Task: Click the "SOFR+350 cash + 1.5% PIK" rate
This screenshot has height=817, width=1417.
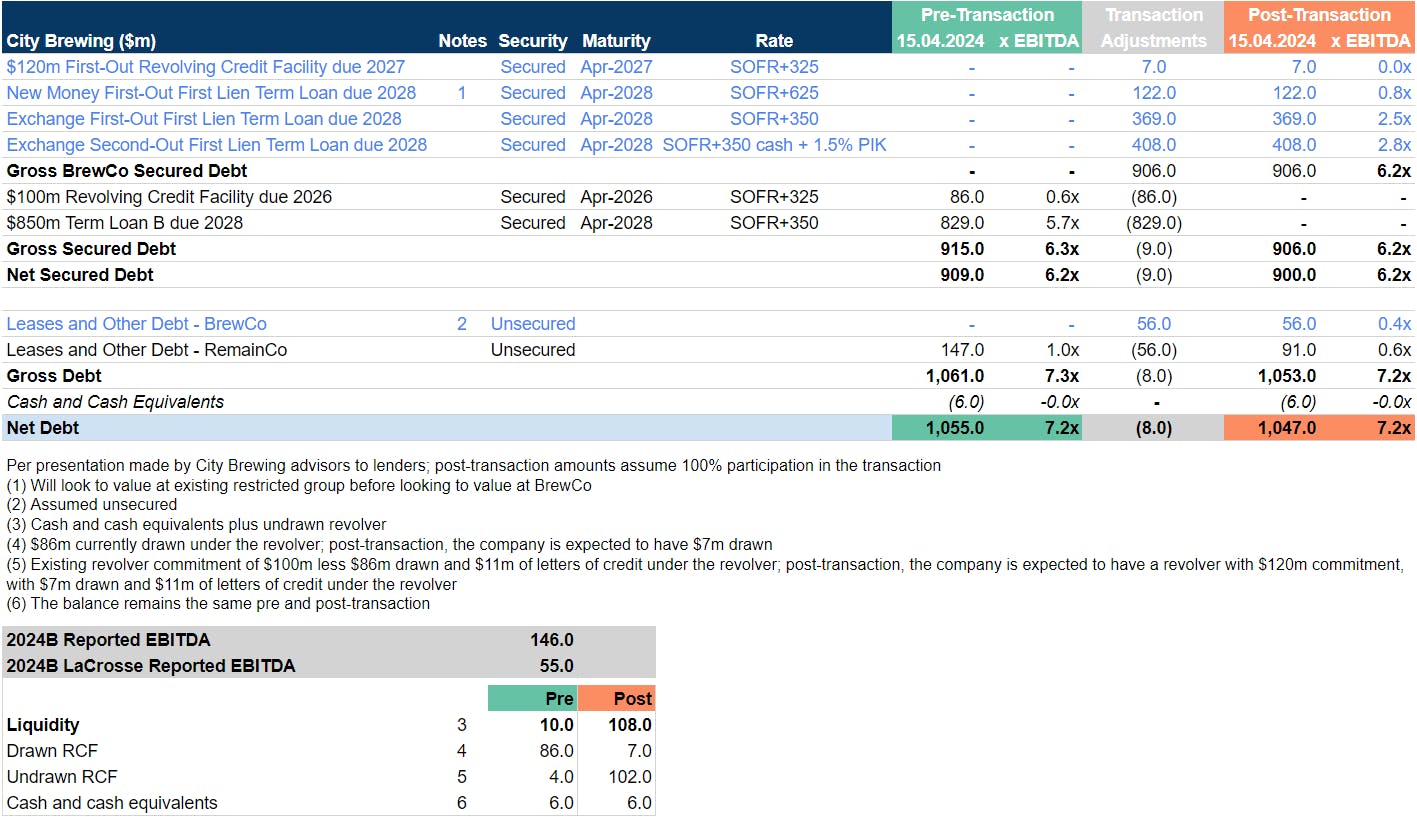Action: pyautogui.click(x=774, y=145)
